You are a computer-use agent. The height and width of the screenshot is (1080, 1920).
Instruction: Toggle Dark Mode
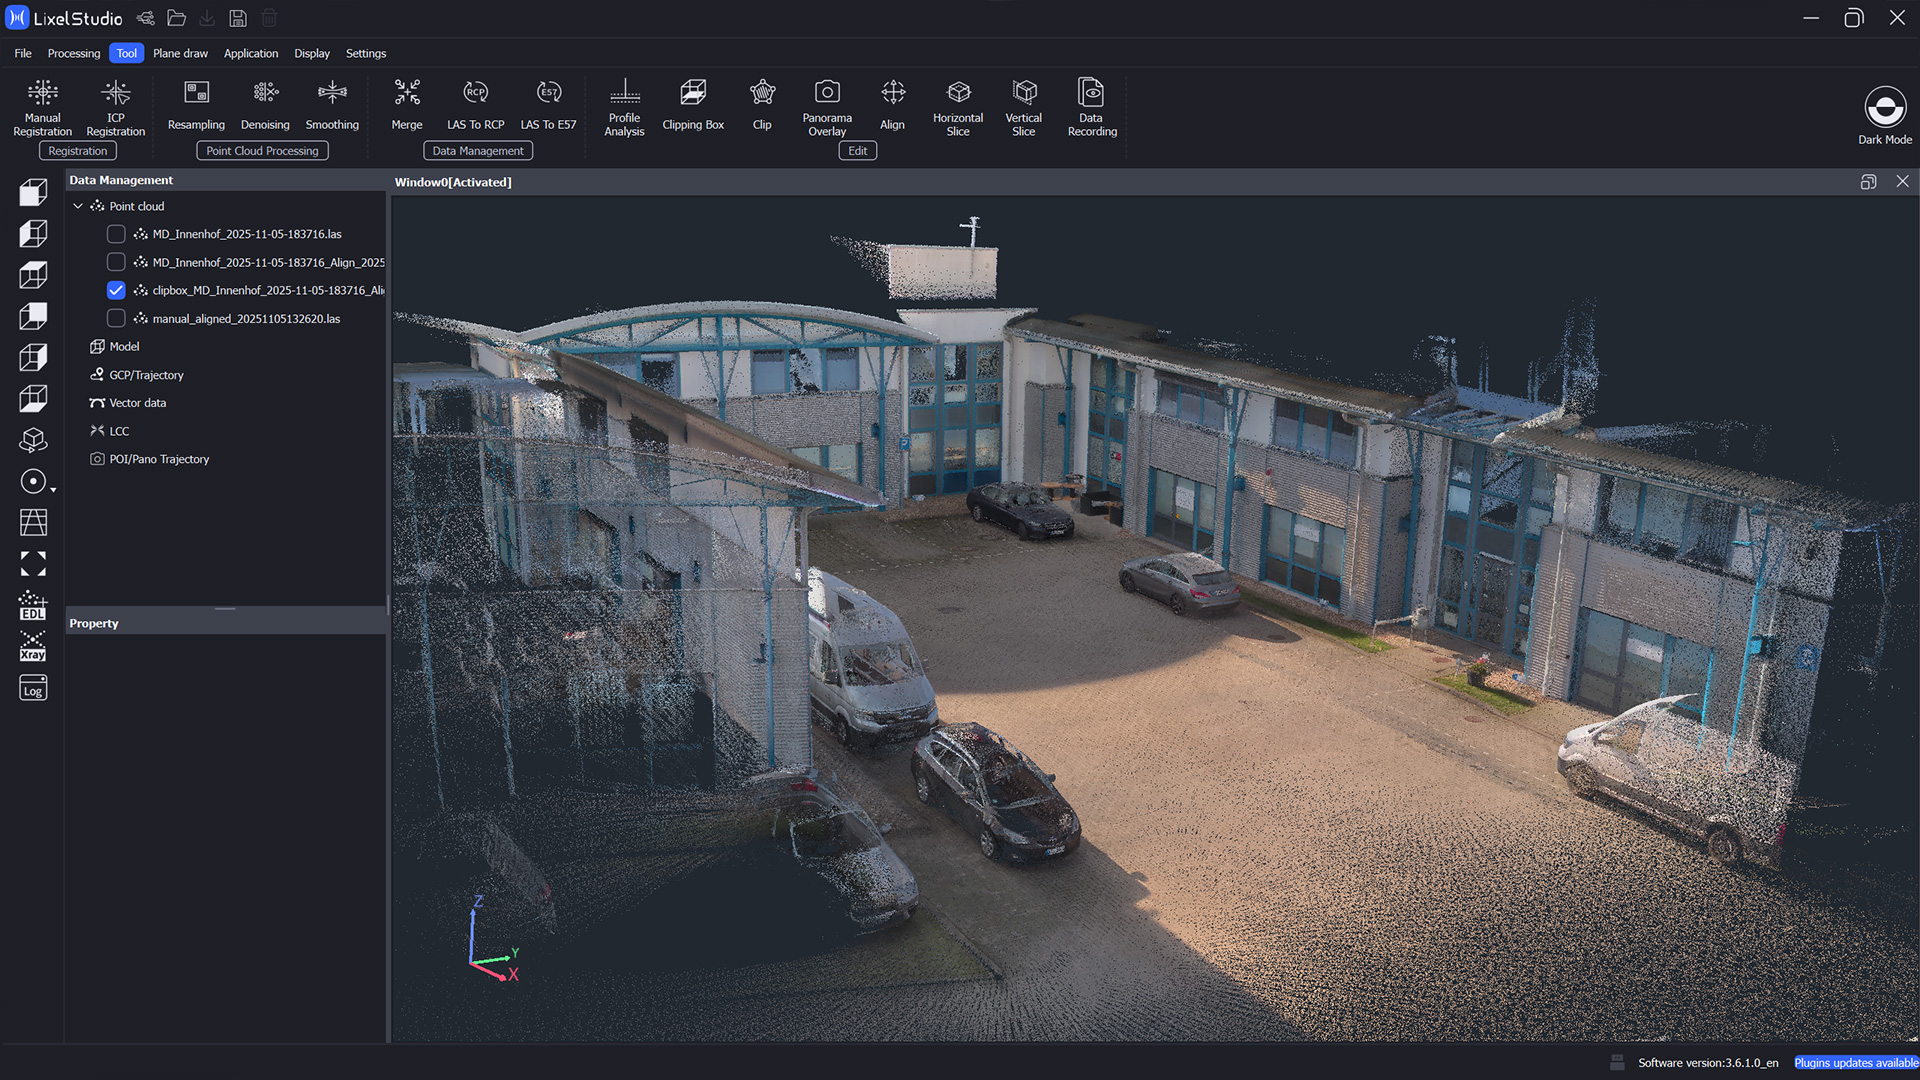tap(1884, 112)
